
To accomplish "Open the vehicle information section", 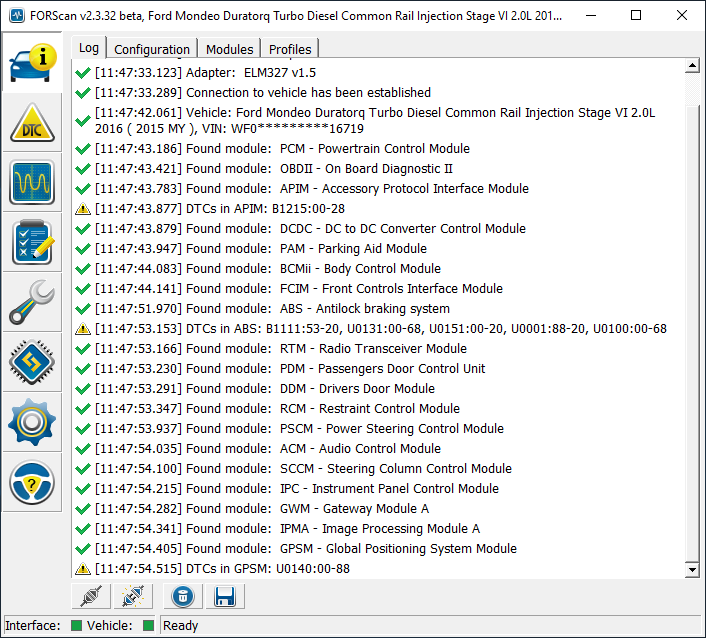I will tap(32, 62).
